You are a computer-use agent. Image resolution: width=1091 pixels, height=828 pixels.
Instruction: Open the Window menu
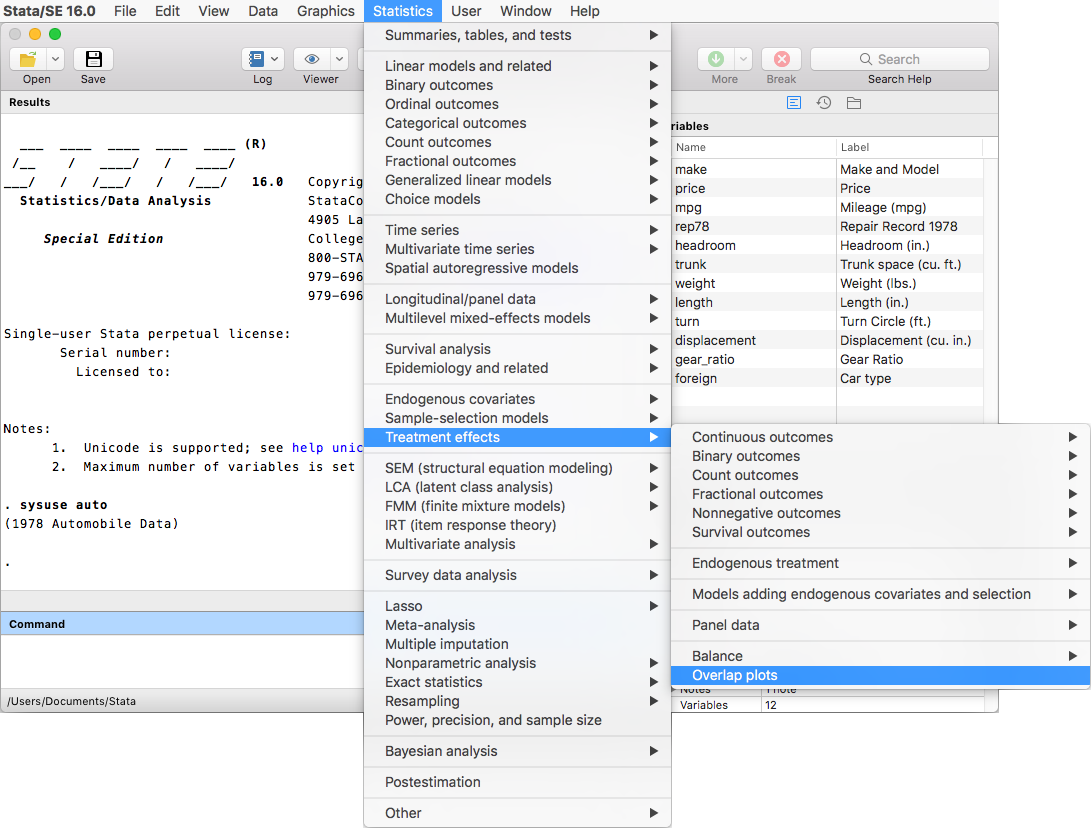[525, 11]
